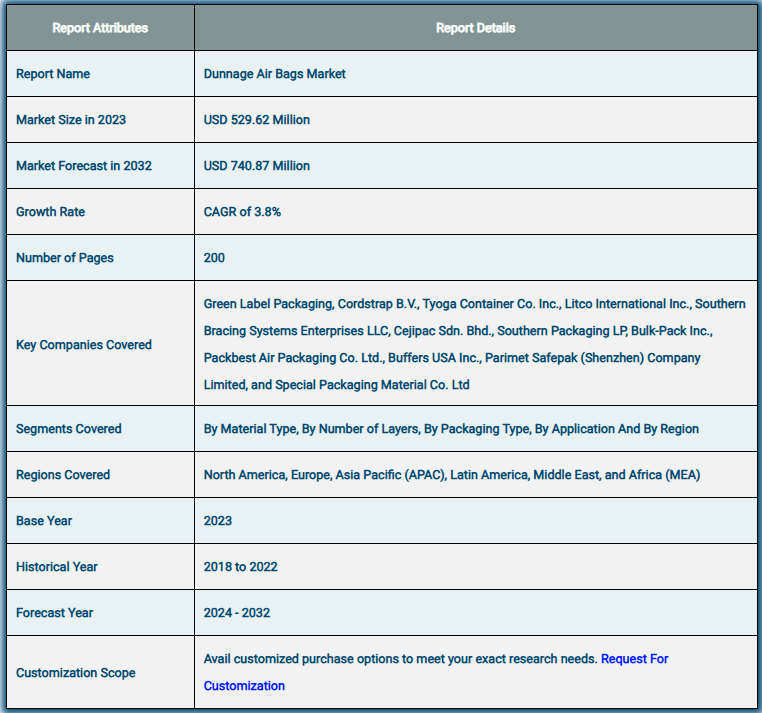Open the Request For Customization link

634,659
